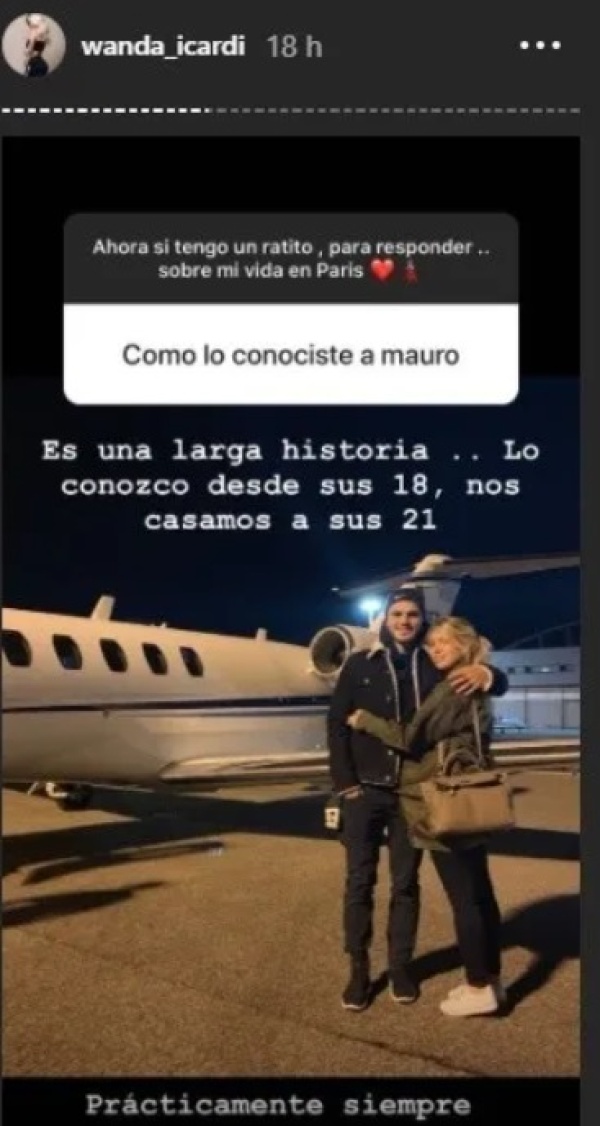Screen dimensions: 600x1126
Task: Click the red heart emoji in the sticker
Action: tap(384, 272)
